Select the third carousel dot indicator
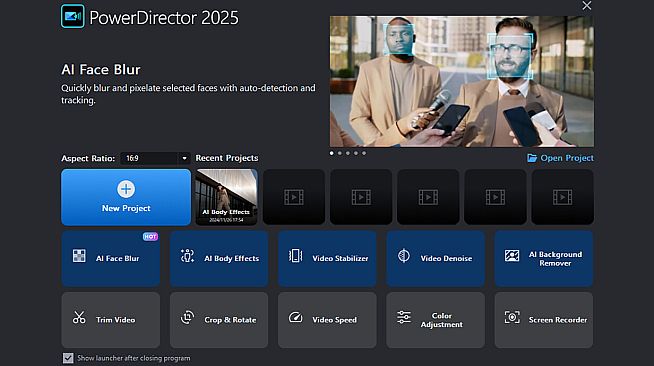The height and width of the screenshot is (366, 654). pyautogui.click(x=348, y=153)
